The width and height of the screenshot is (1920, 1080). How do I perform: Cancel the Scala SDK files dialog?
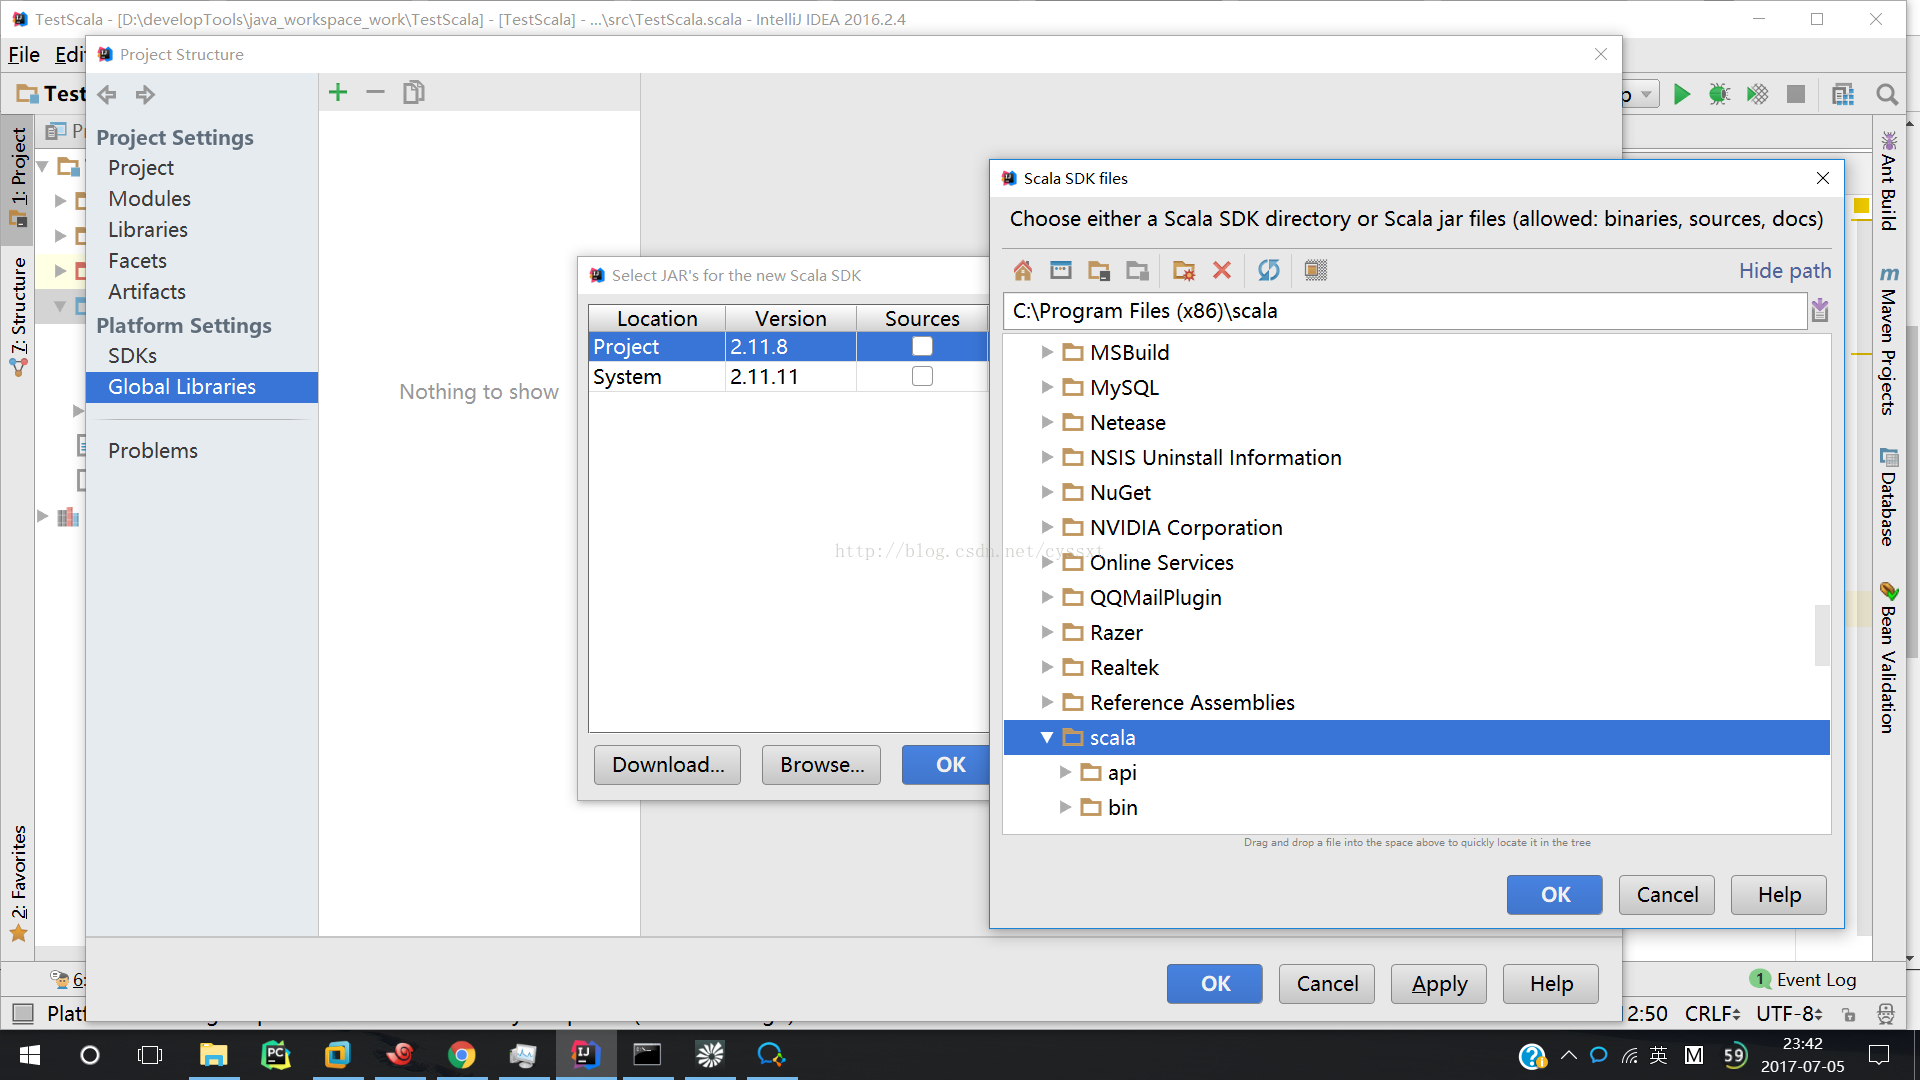(x=1667, y=894)
